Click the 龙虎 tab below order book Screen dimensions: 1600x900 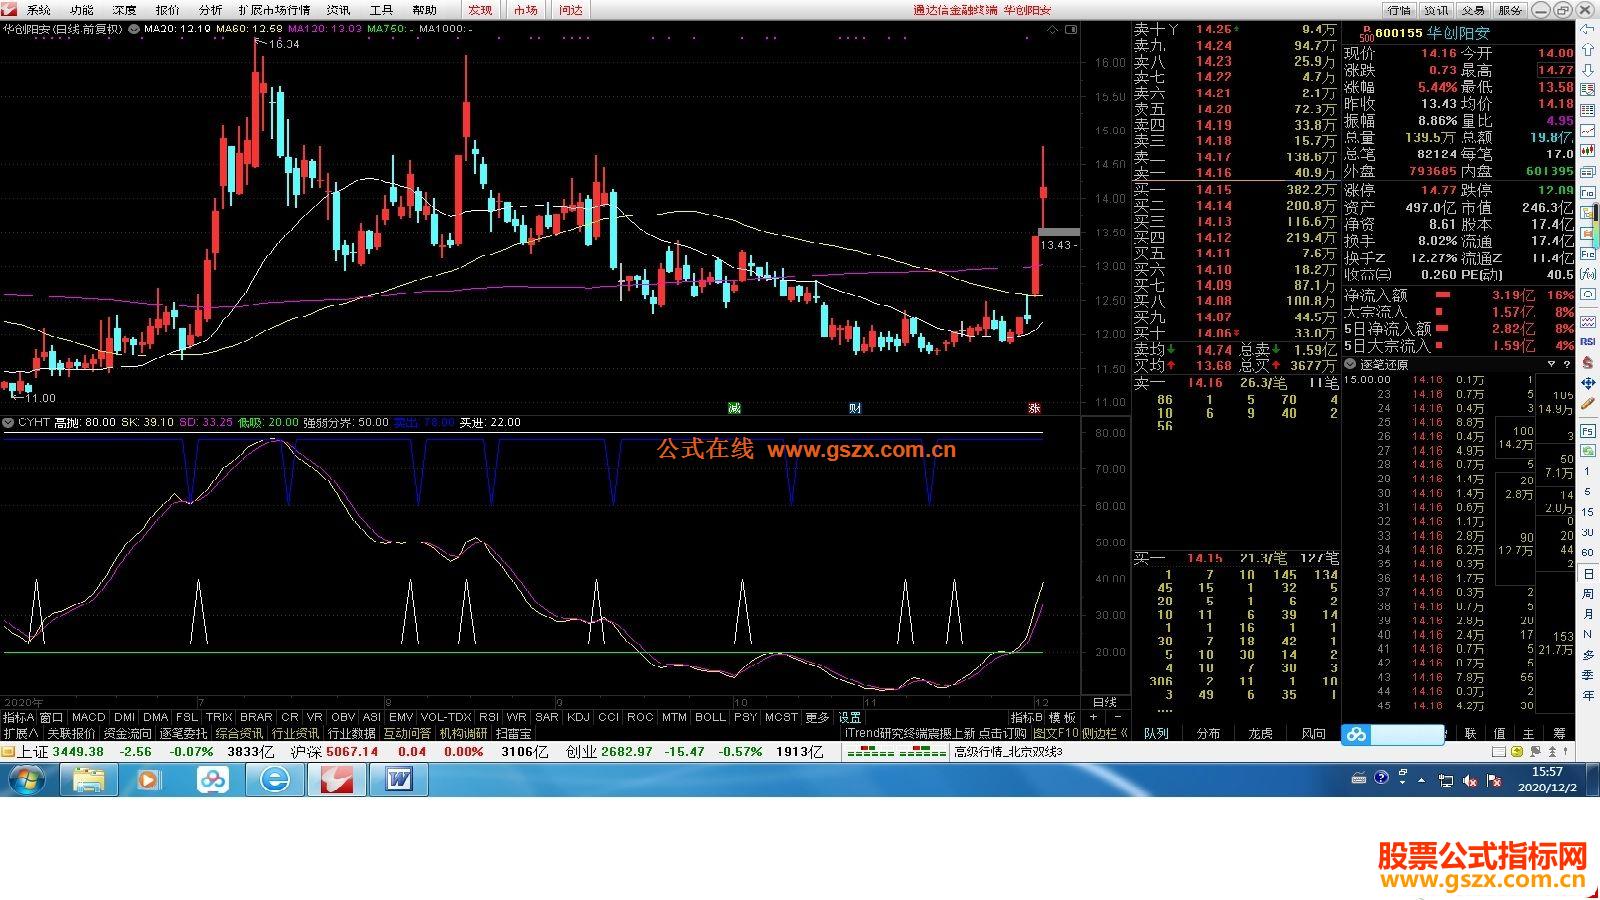pos(1260,733)
